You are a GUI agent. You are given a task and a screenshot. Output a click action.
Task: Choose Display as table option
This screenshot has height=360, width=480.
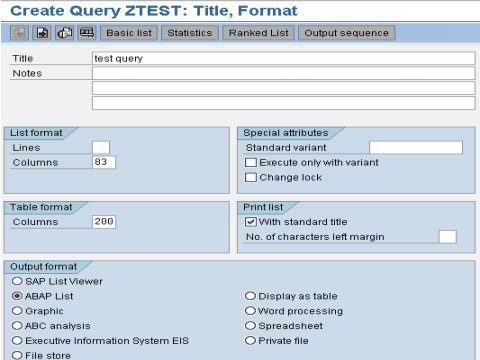pyautogui.click(x=250, y=296)
